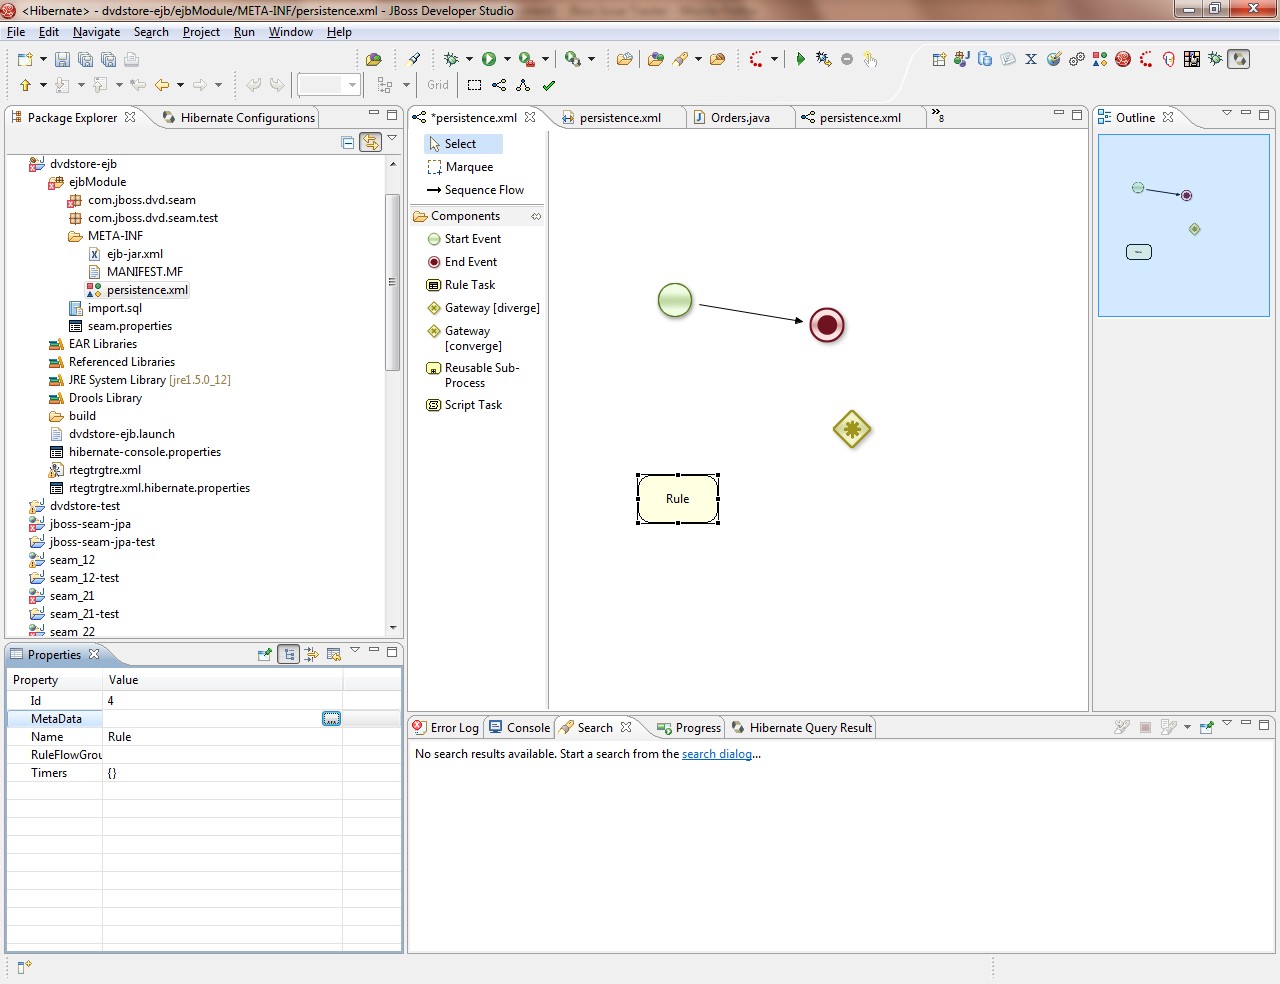Click the MetaData ellipsis edit button
This screenshot has width=1280, height=984.
(331, 719)
